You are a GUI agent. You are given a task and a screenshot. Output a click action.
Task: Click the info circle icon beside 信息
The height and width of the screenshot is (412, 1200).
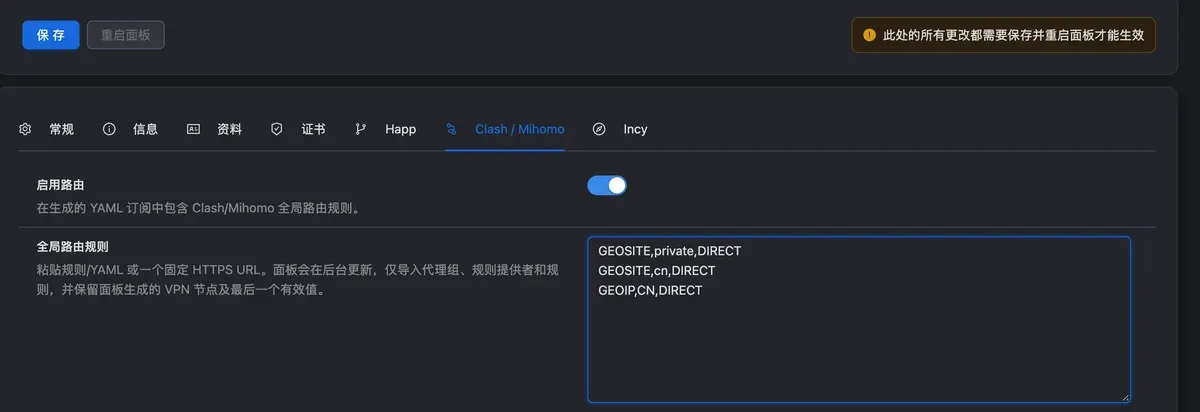tap(110, 129)
